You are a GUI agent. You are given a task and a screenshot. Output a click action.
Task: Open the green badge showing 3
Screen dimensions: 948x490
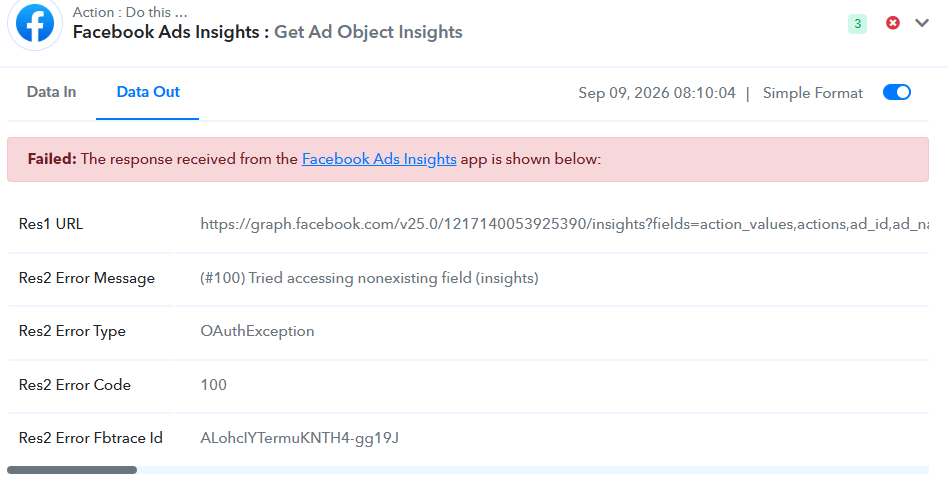pos(857,24)
